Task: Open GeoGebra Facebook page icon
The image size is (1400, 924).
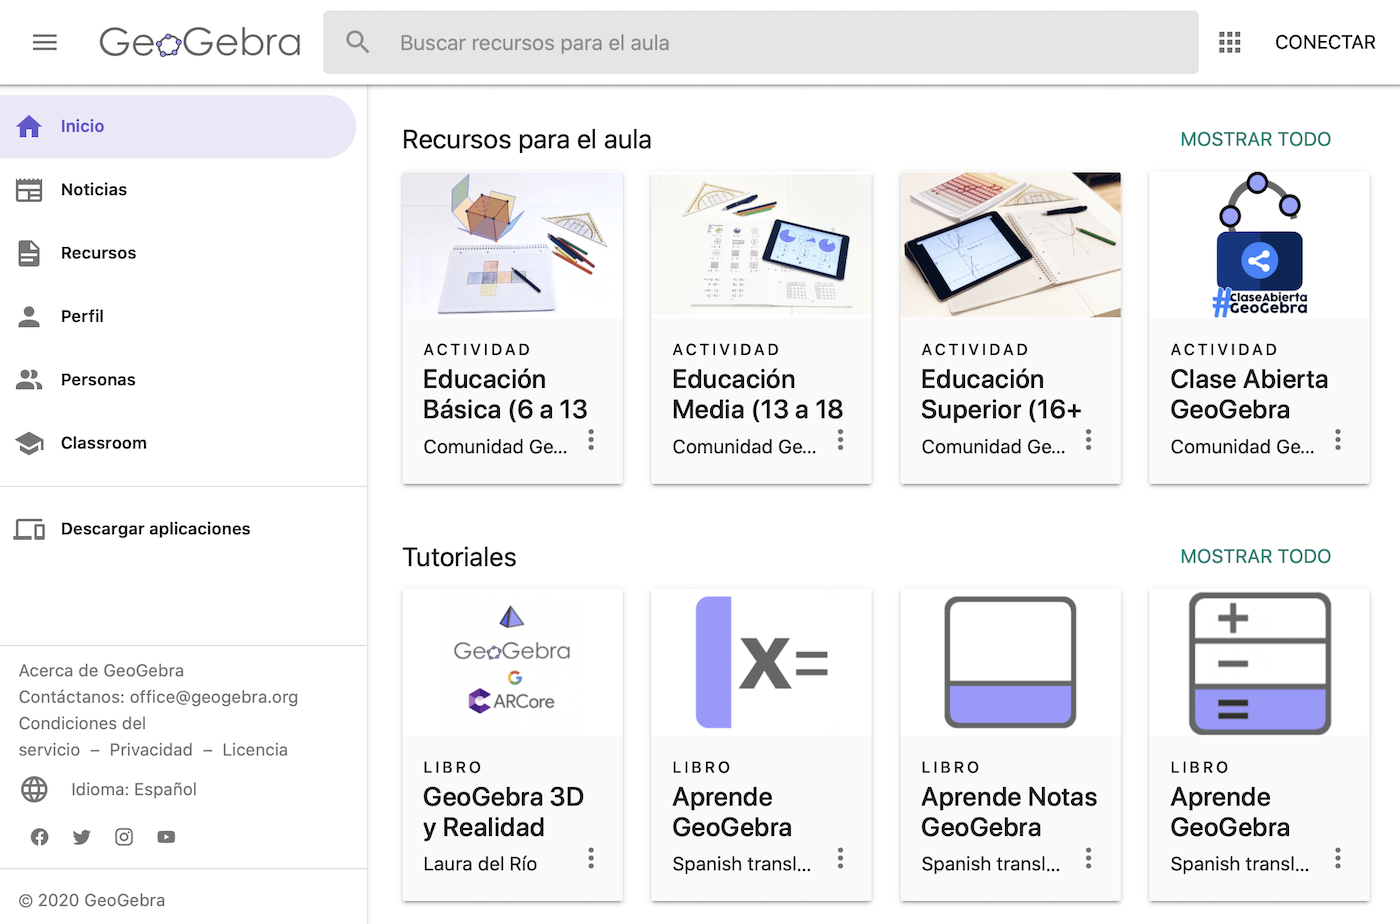Action: pyautogui.click(x=39, y=837)
